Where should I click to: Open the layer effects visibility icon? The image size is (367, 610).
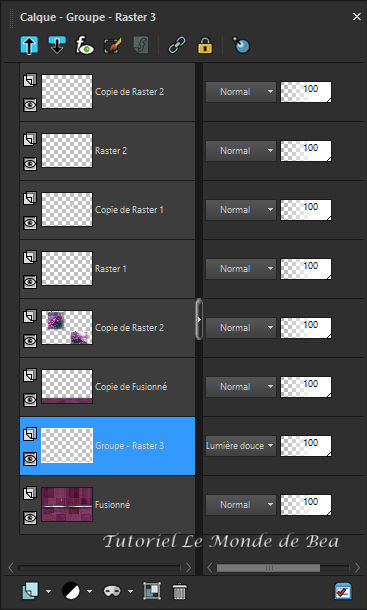[84, 46]
